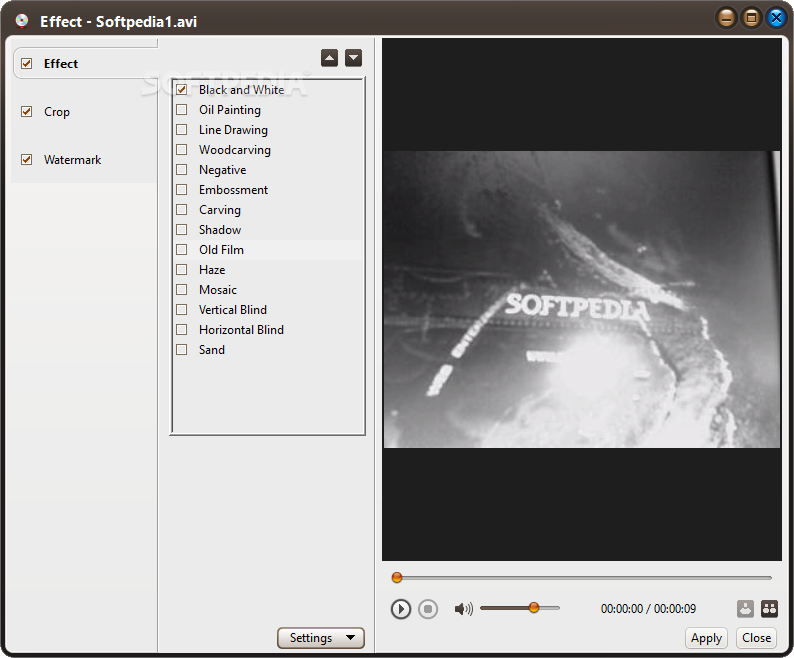Enable the Line Drawing effect
The image size is (794, 658).
(181, 130)
